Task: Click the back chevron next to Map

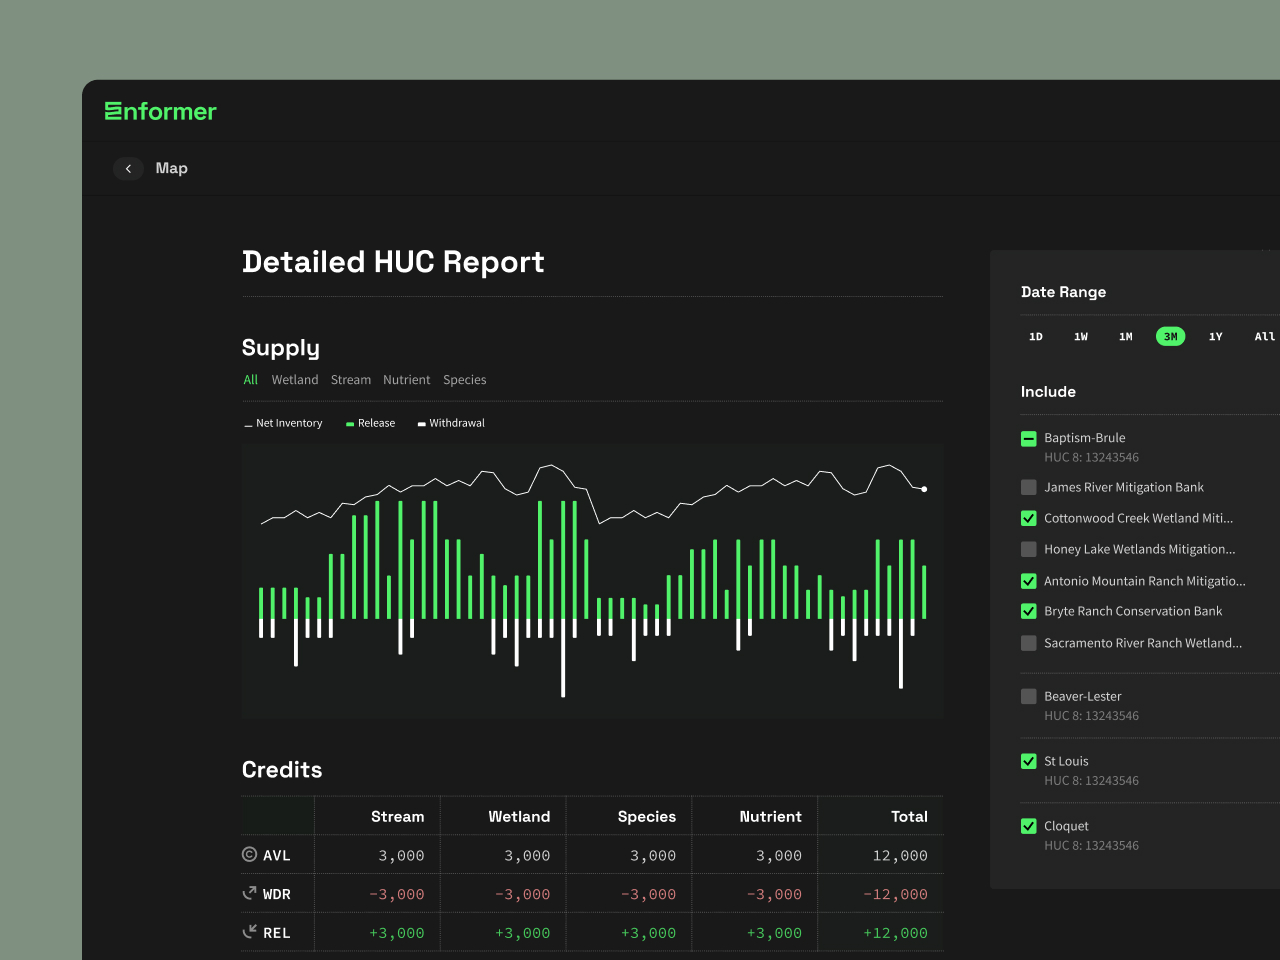Action: (128, 169)
